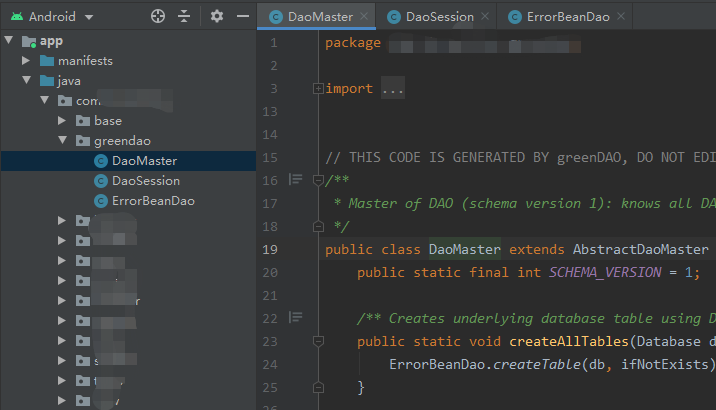
Task: Expand the base package
Action: click(x=62, y=121)
